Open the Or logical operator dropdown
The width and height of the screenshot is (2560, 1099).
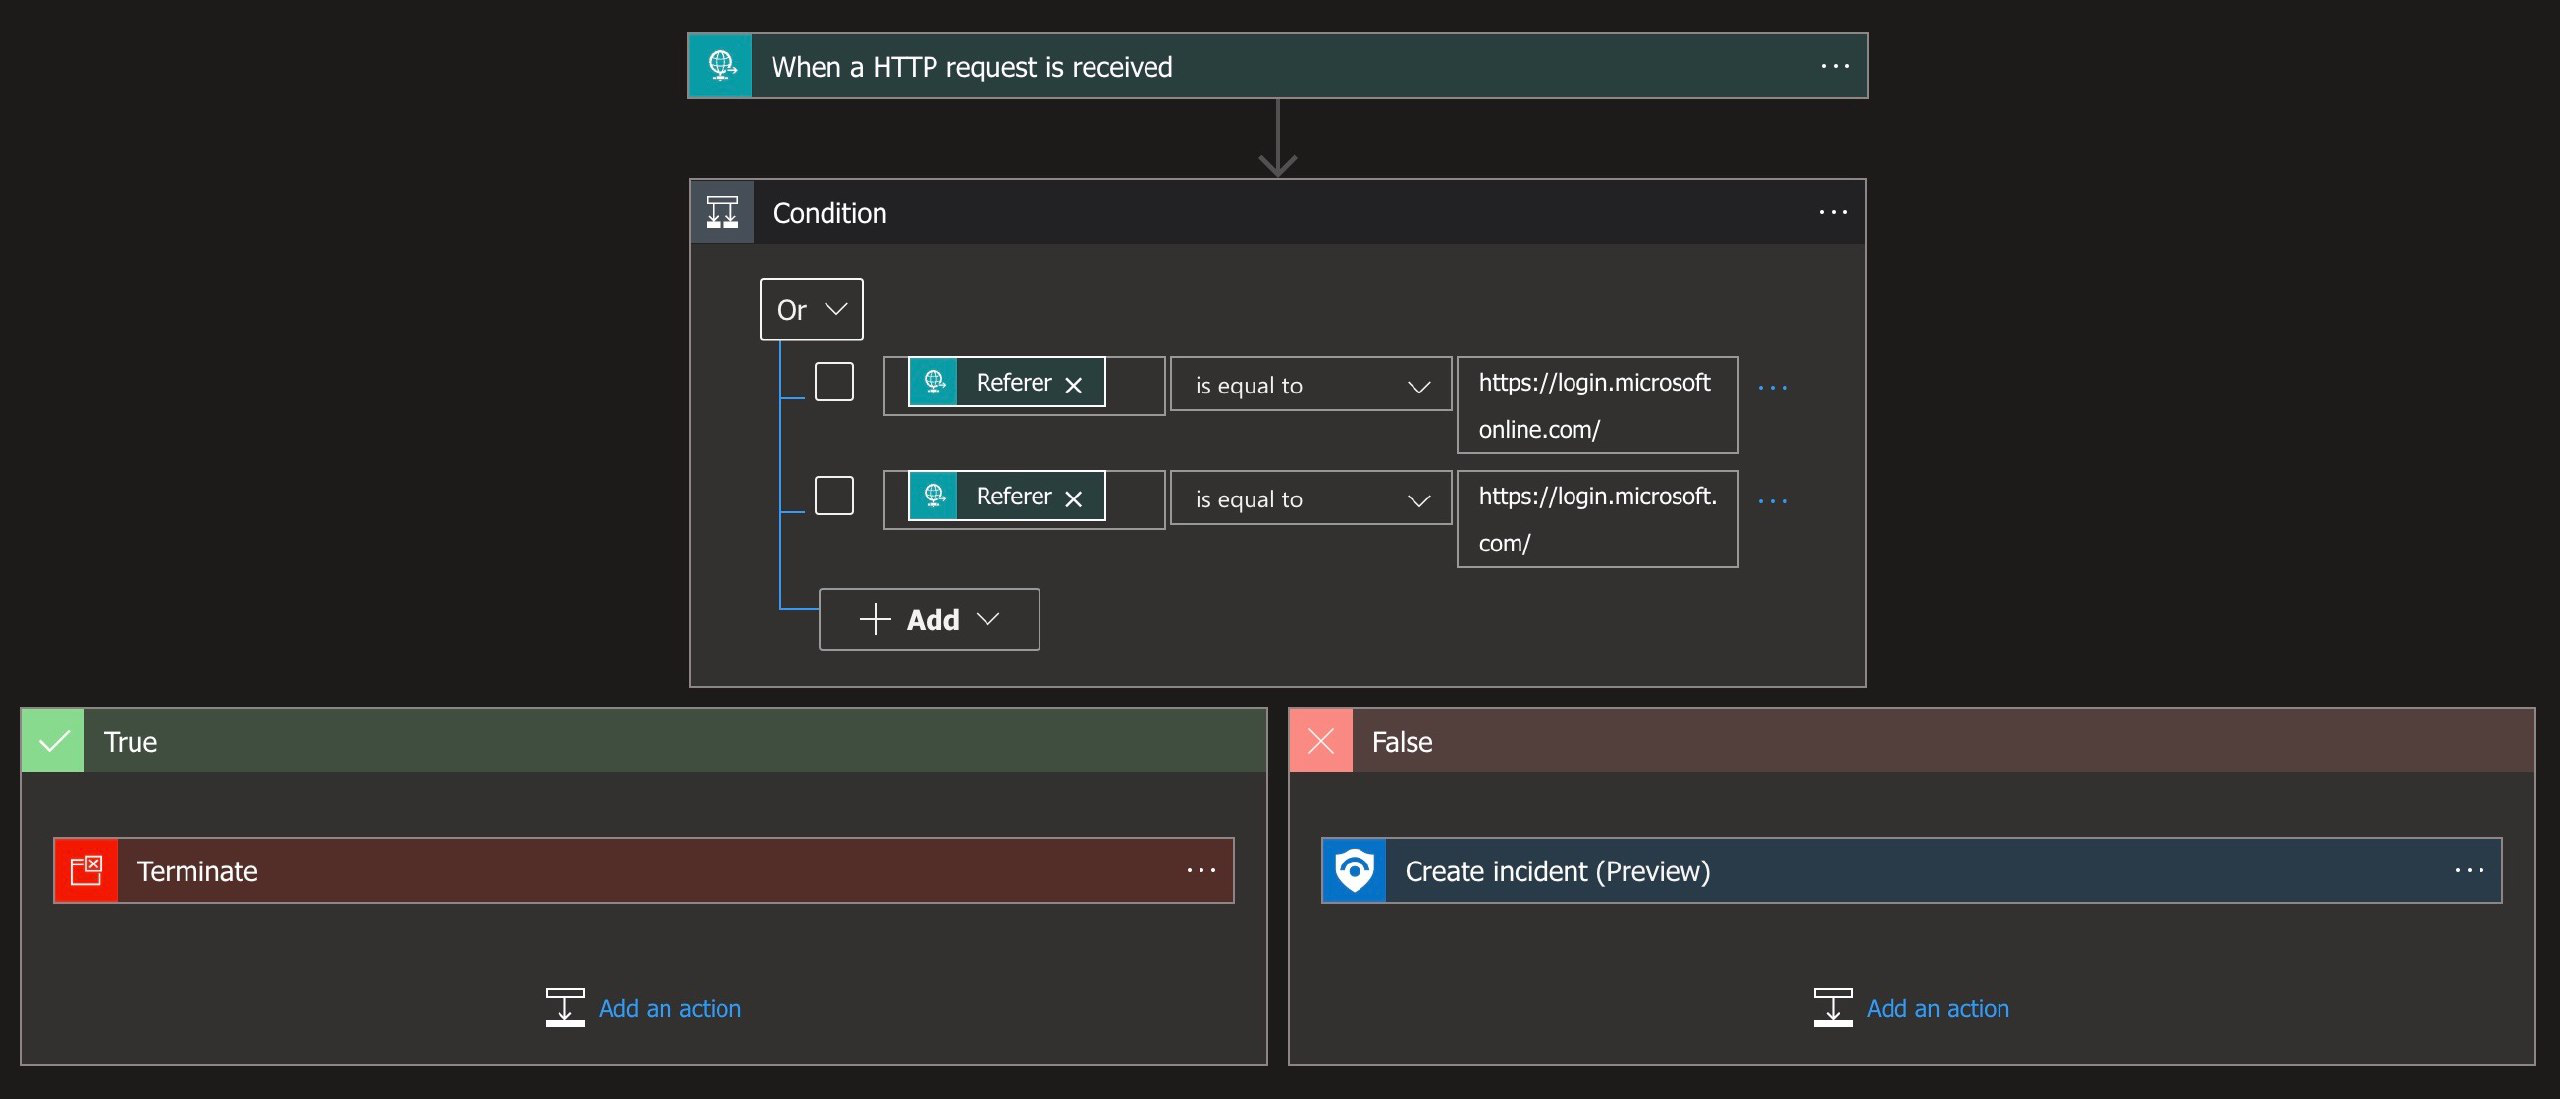tap(811, 309)
